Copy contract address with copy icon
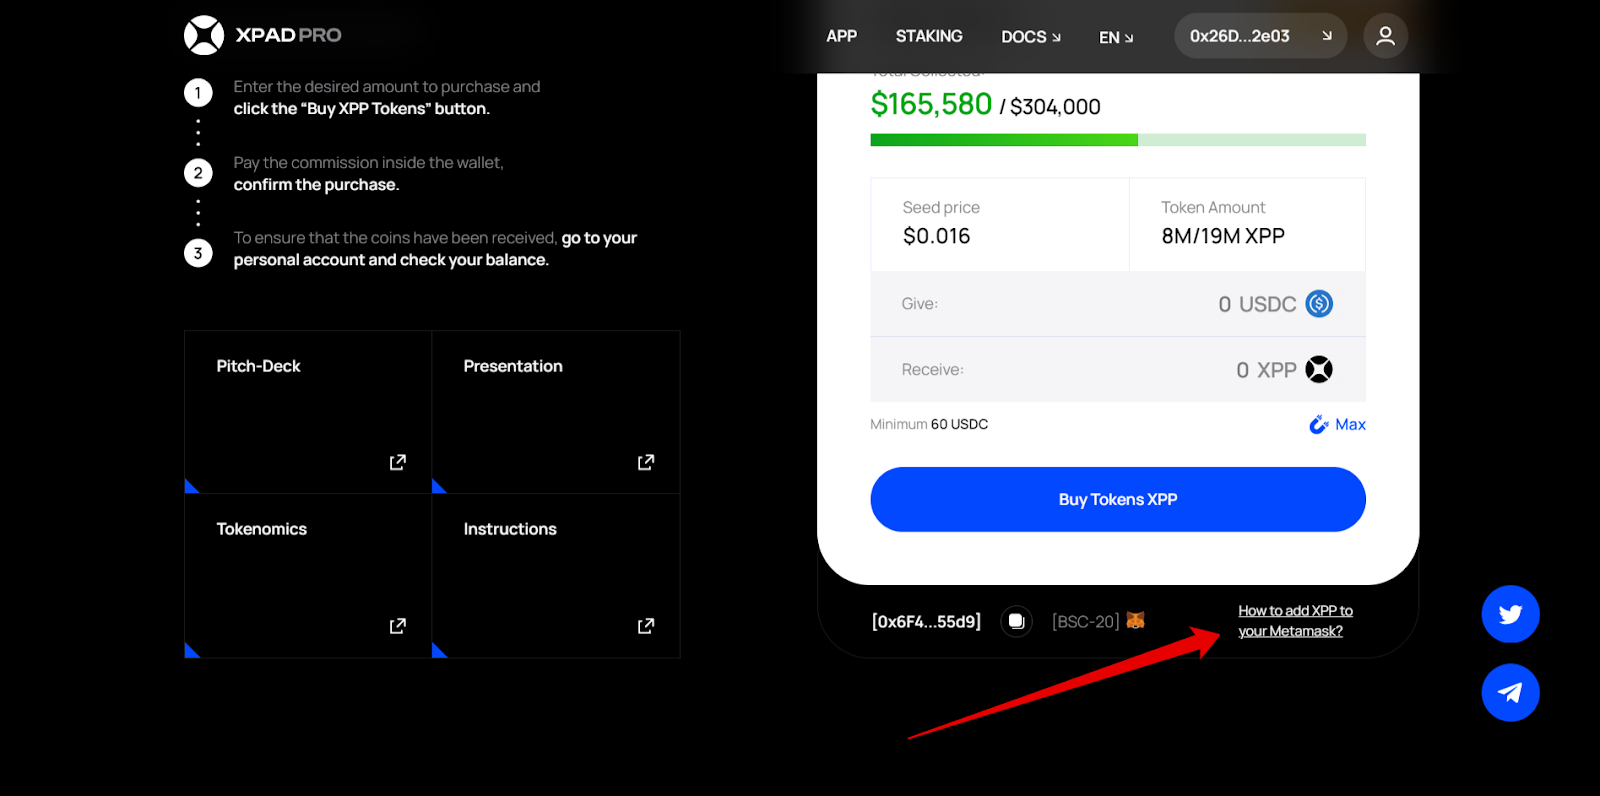This screenshot has height=796, width=1600. click(x=1016, y=621)
